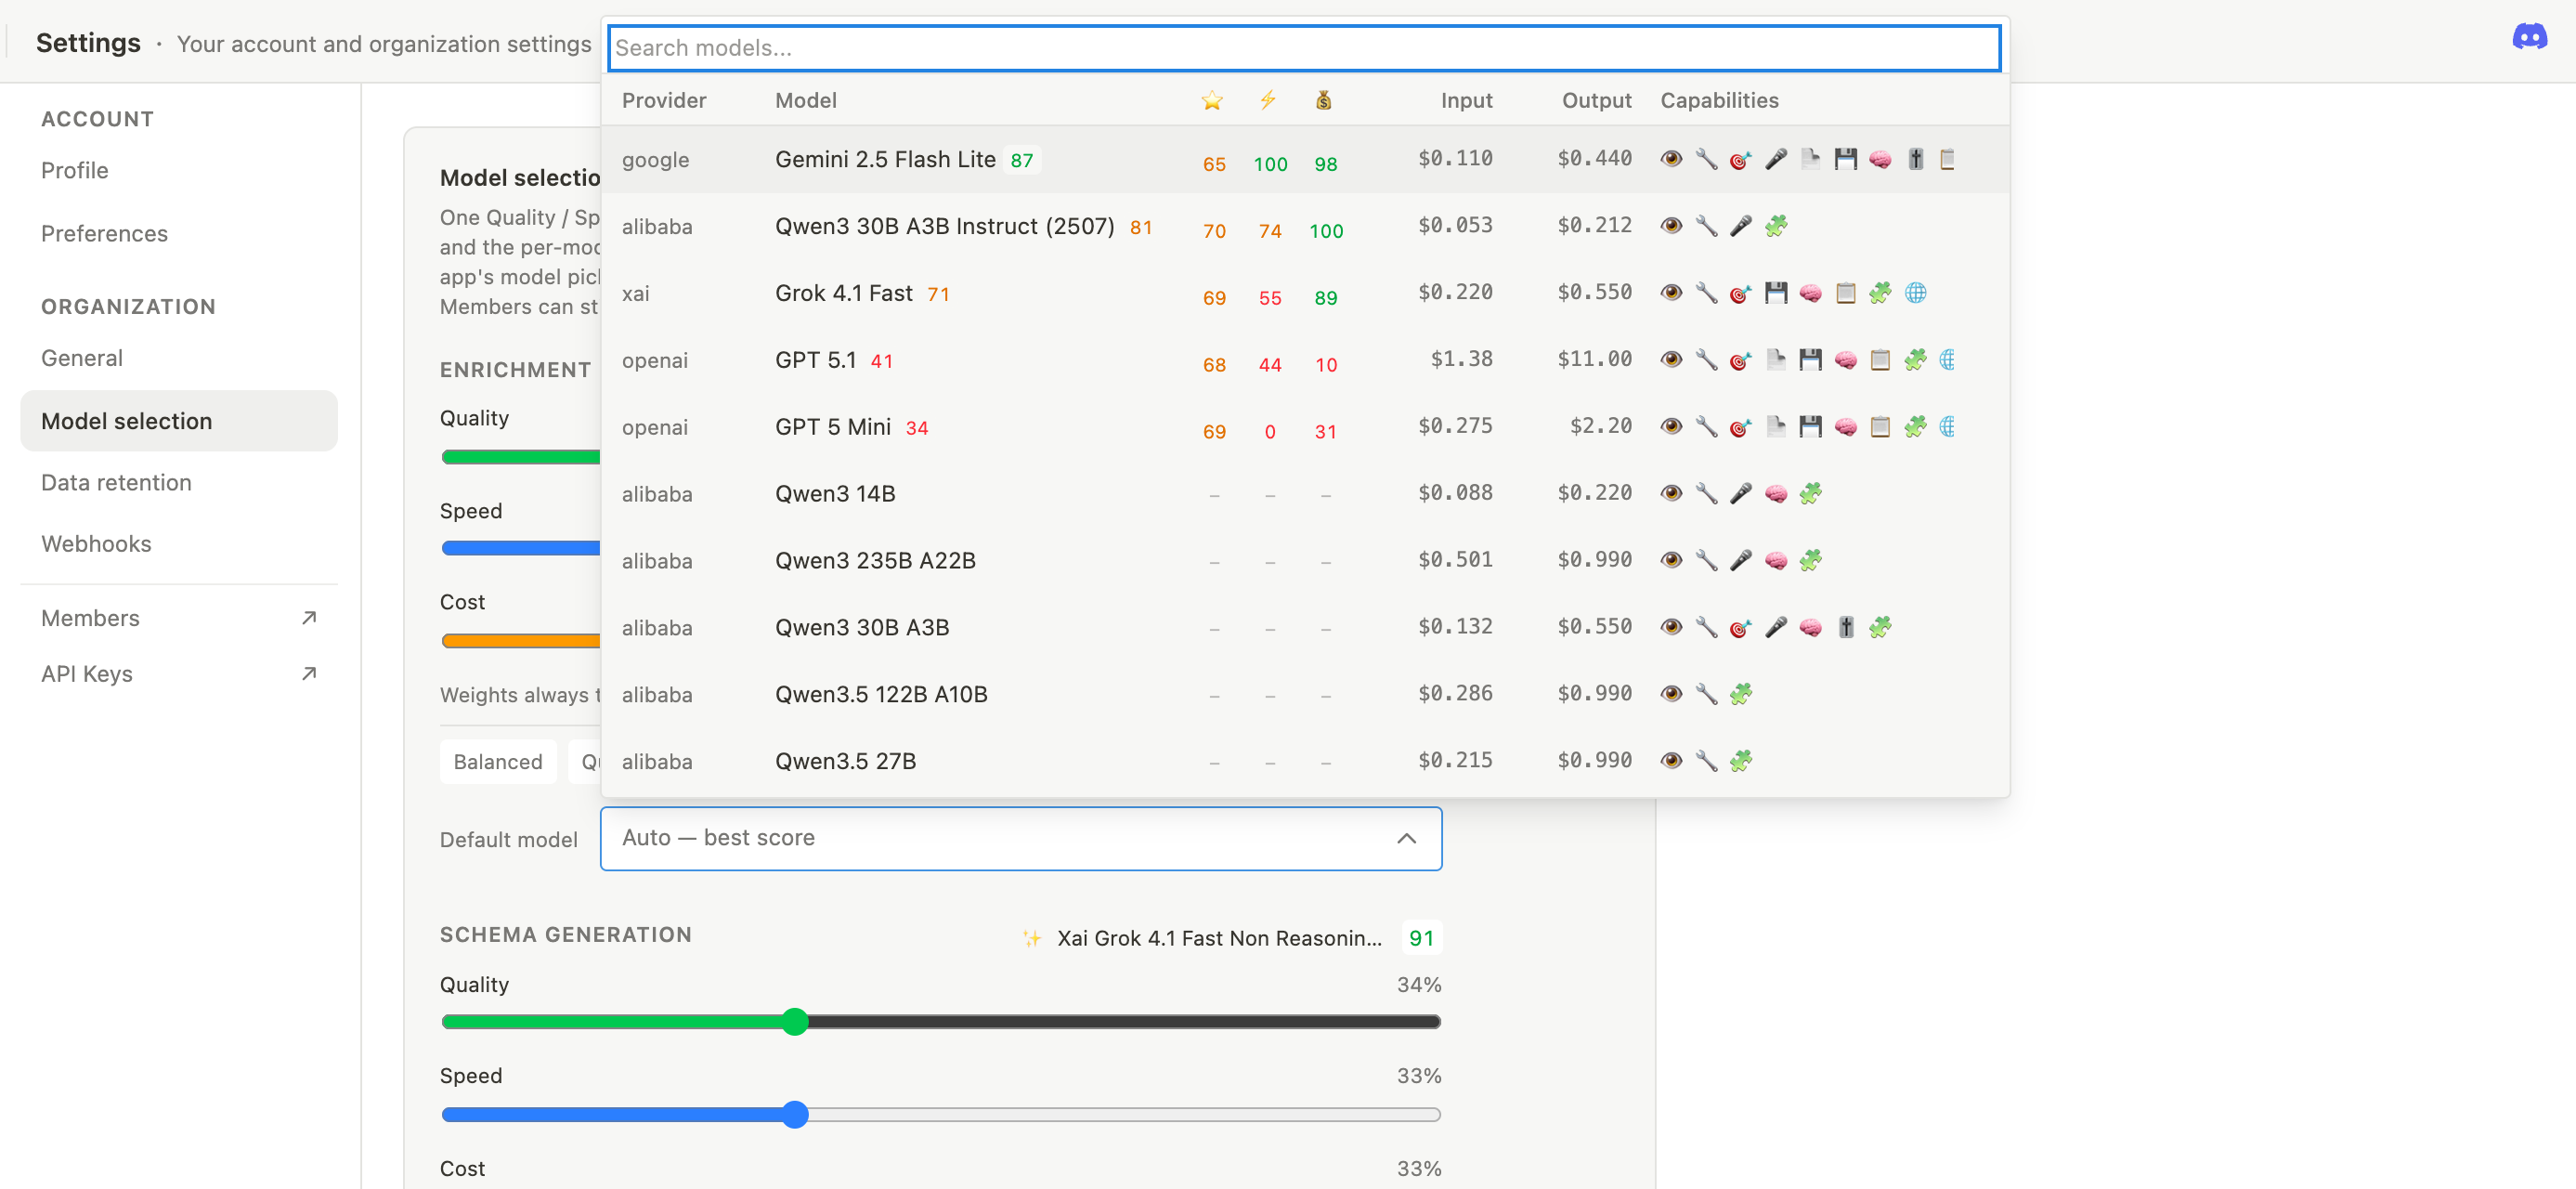
Task: Click the lightning speed column header icon
Action: (x=1268, y=100)
